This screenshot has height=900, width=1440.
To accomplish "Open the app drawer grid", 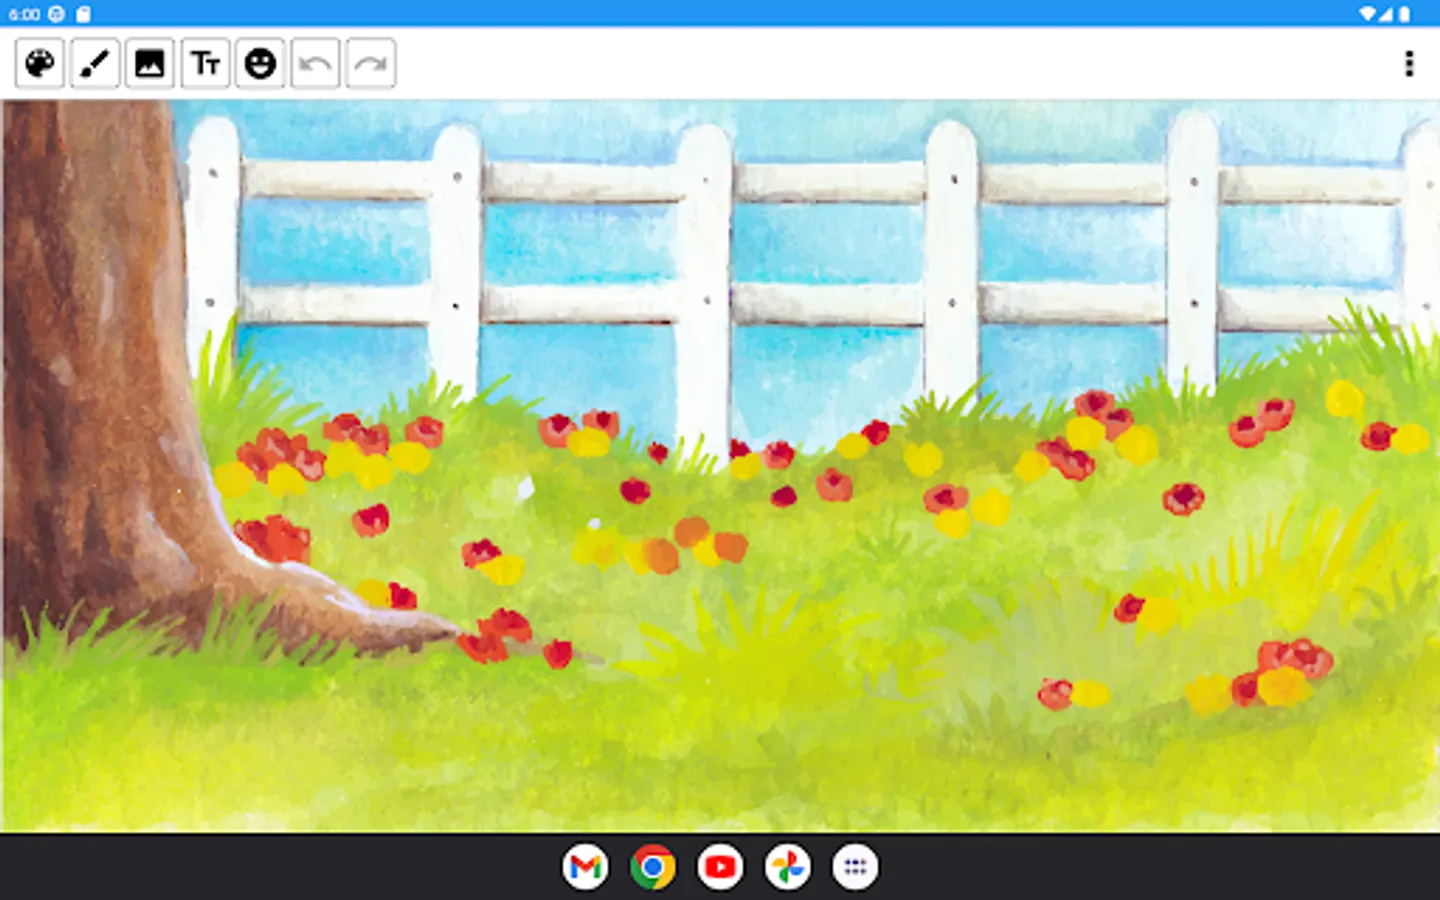I will pyautogui.click(x=855, y=867).
